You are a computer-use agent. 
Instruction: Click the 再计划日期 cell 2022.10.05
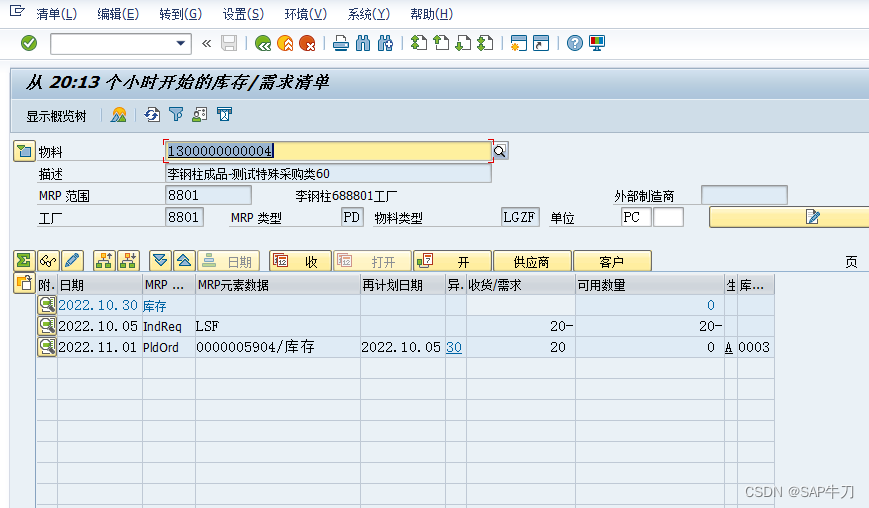403,347
